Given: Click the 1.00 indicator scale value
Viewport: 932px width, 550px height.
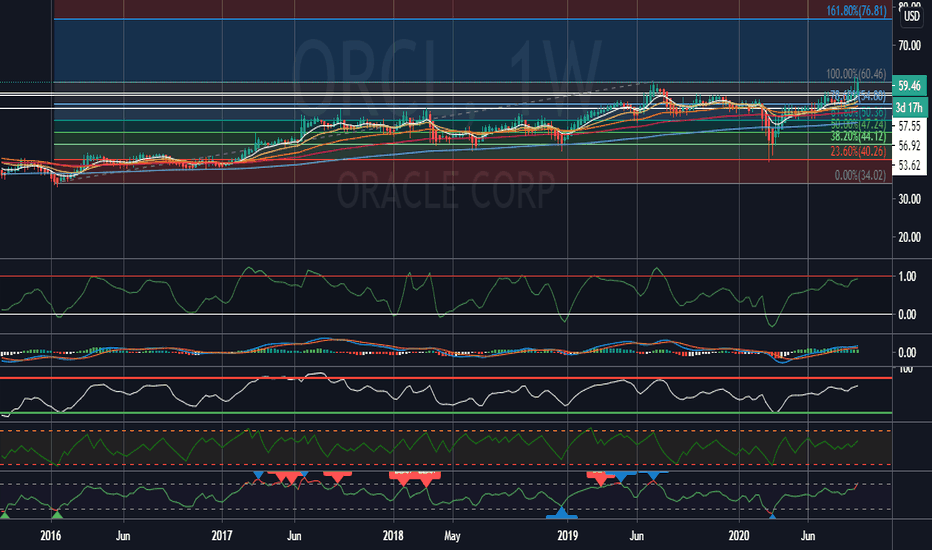Looking at the screenshot, I should coord(907,276).
